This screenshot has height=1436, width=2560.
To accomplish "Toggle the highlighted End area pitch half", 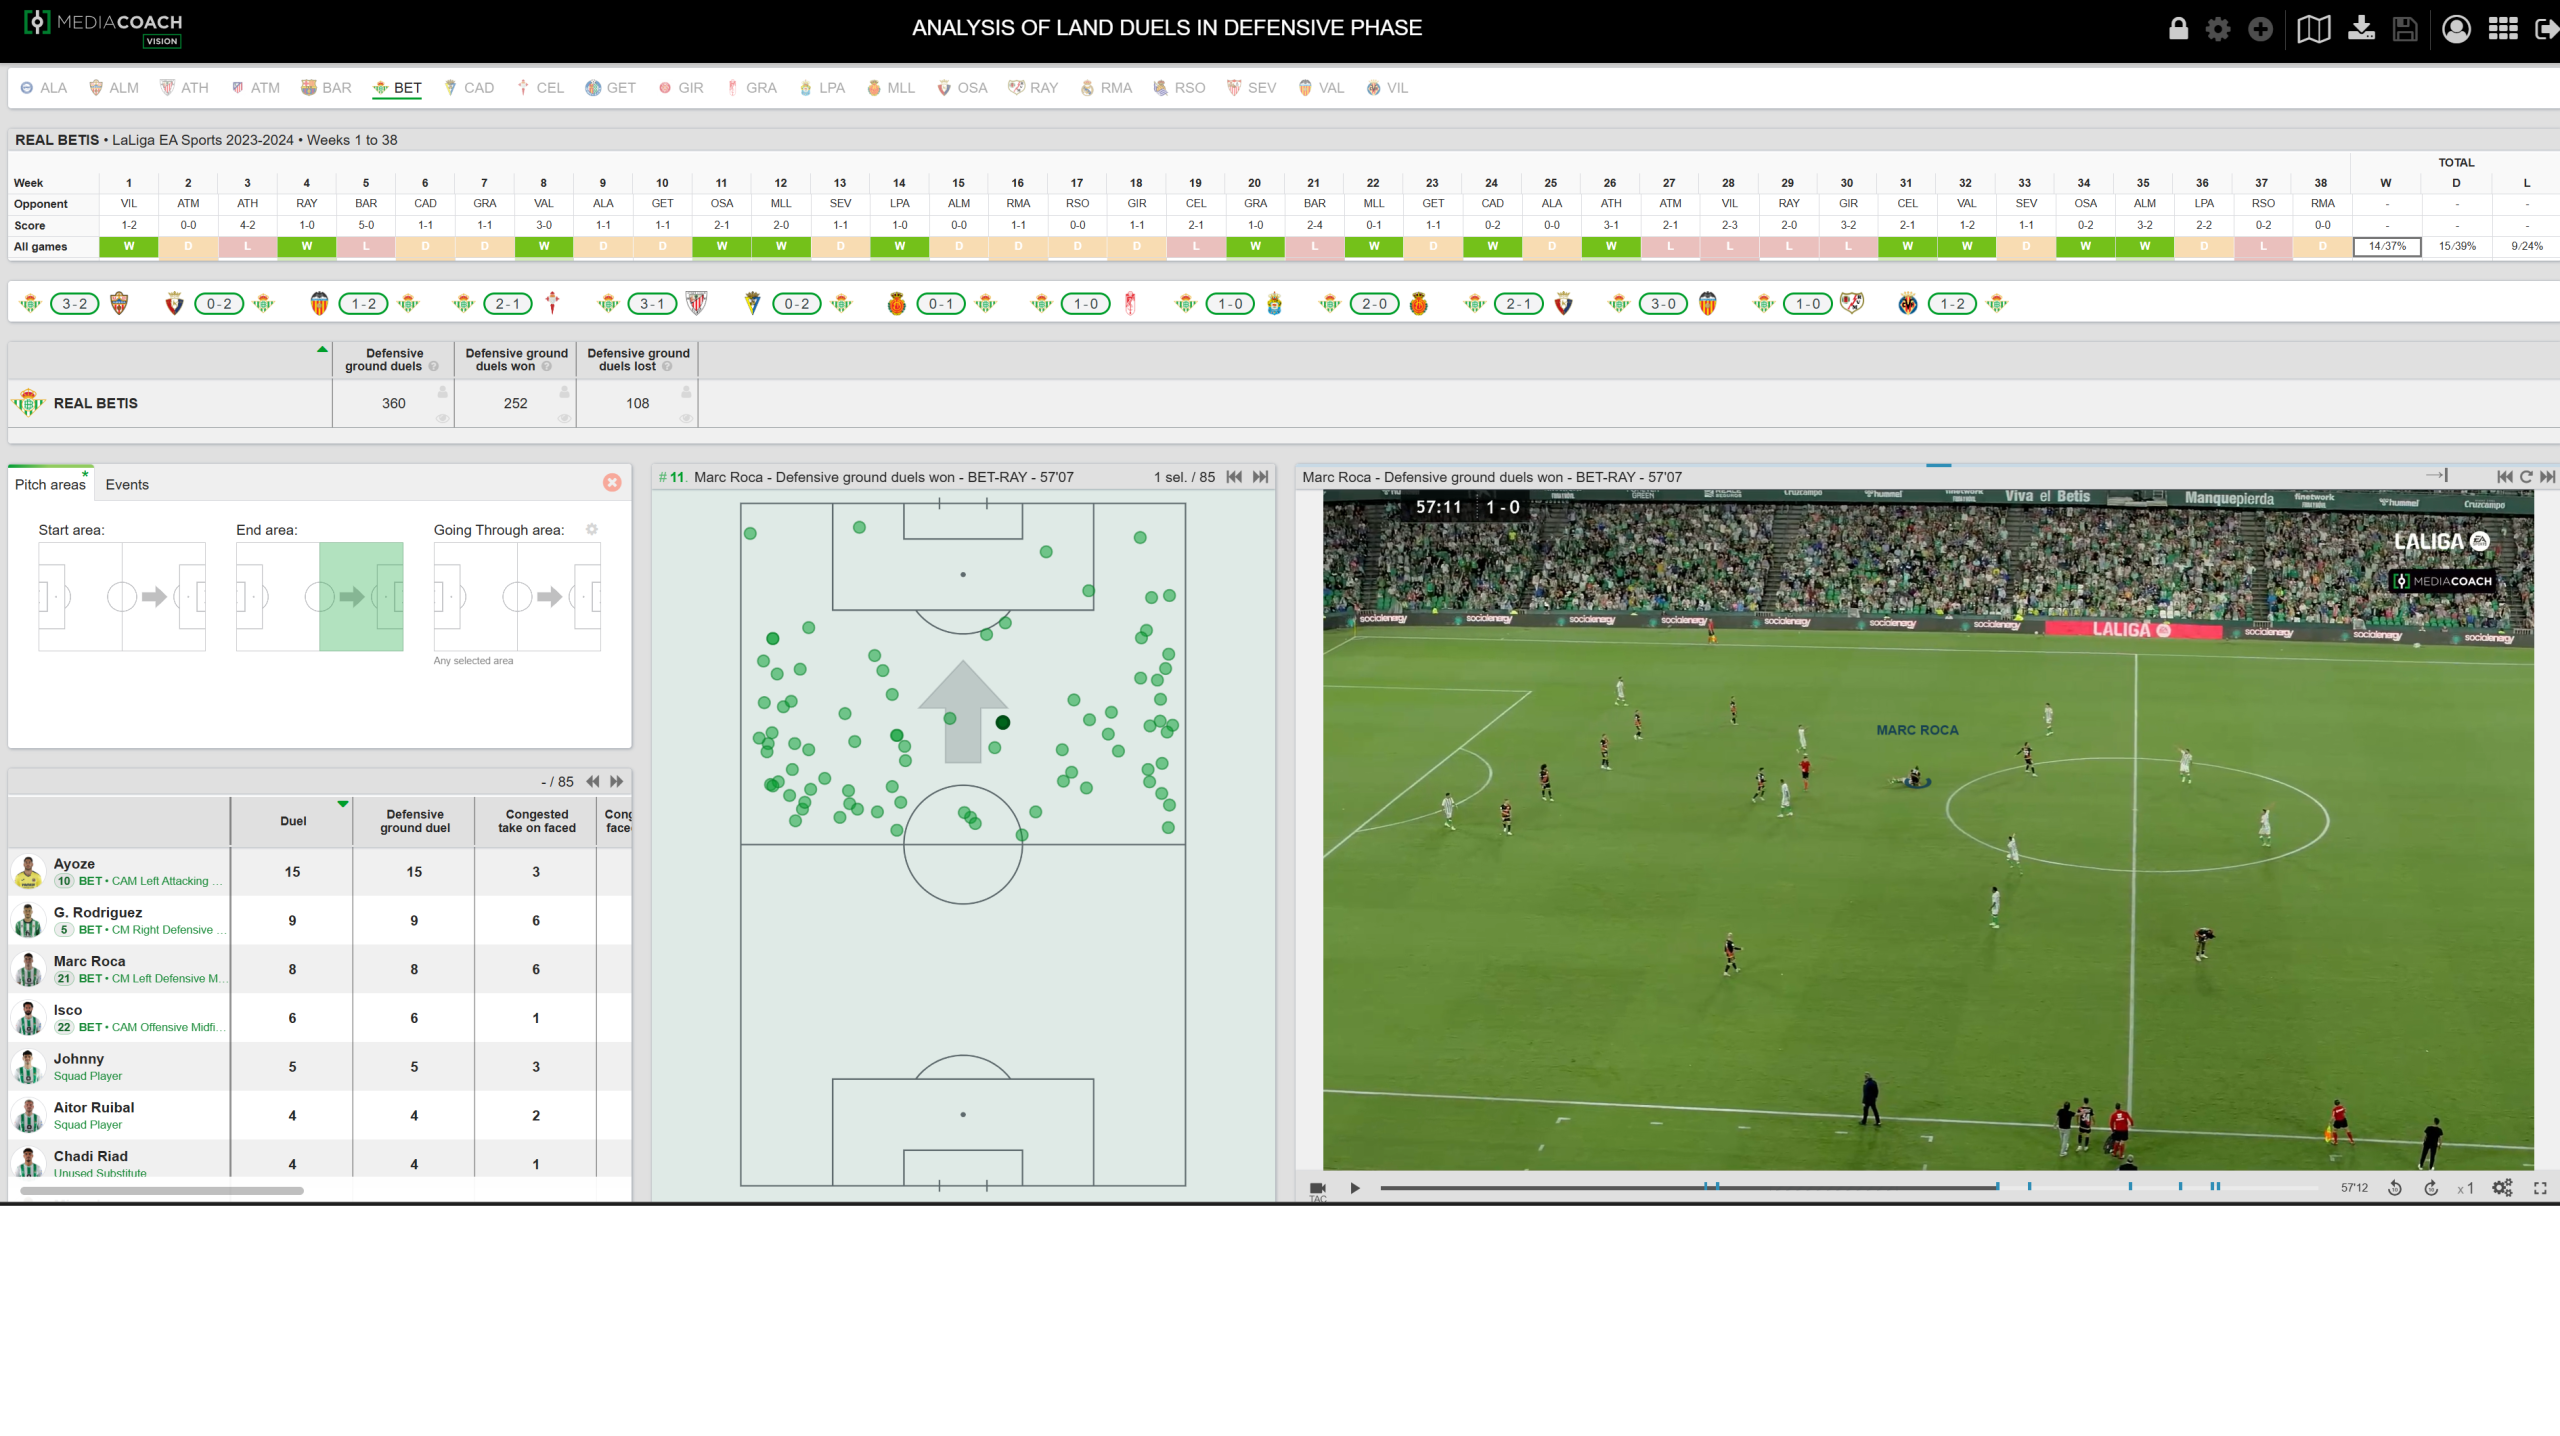I will (x=361, y=597).
